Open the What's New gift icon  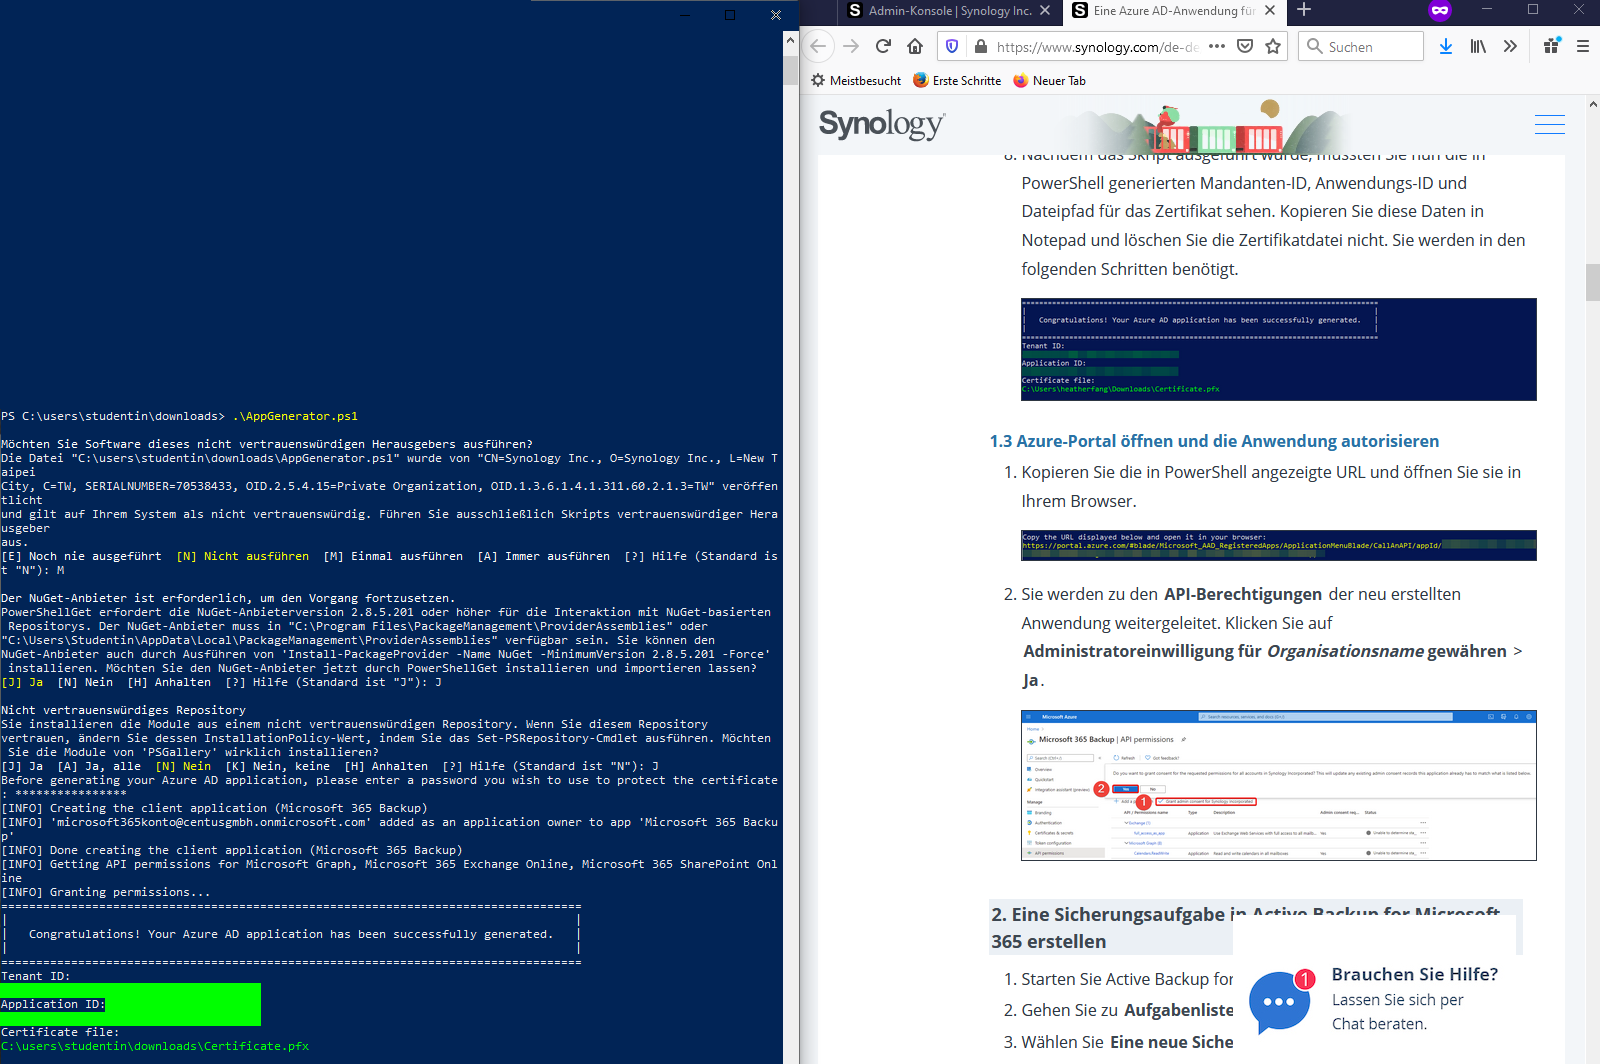click(1552, 45)
